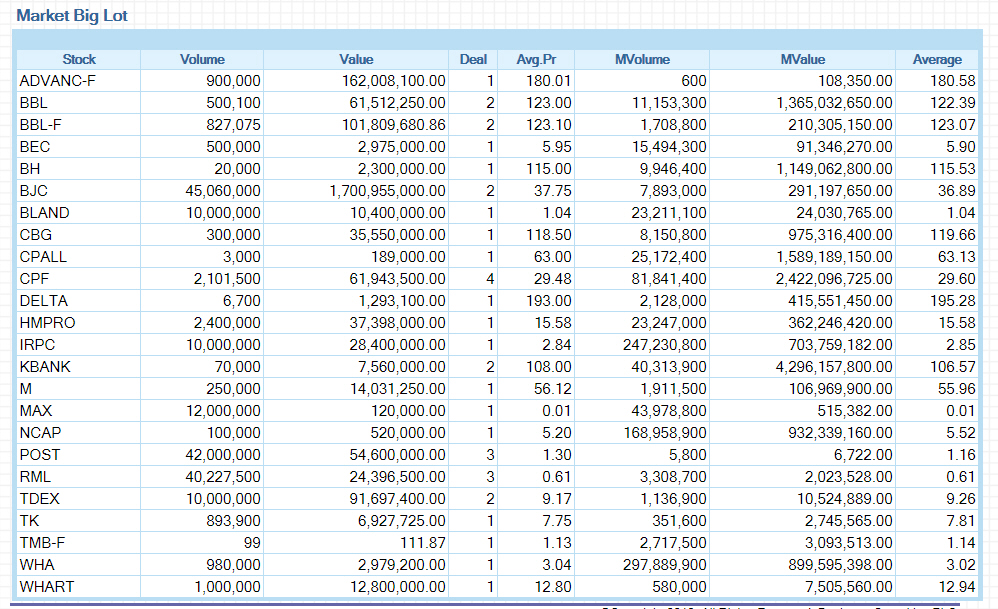Select NCAP MVolume 168,958,900

click(664, 433)
